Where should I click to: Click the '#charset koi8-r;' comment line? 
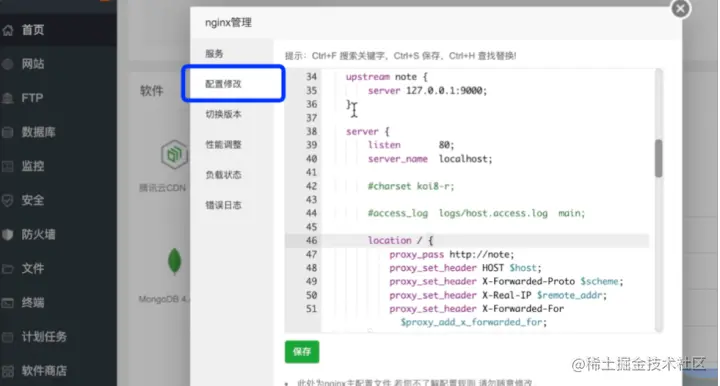point(411,186)
